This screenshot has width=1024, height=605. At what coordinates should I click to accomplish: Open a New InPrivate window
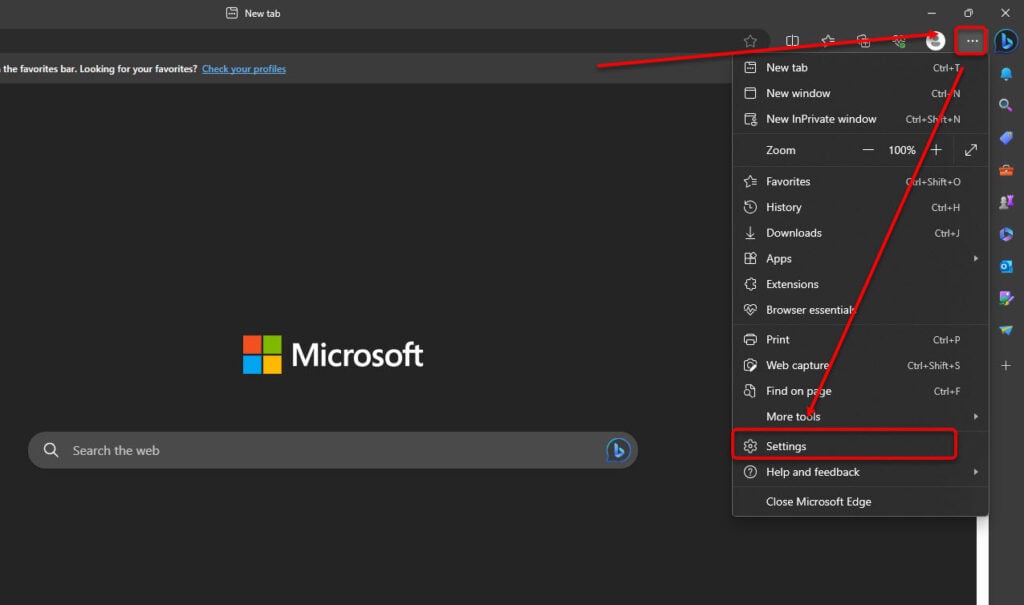(859, 119)
